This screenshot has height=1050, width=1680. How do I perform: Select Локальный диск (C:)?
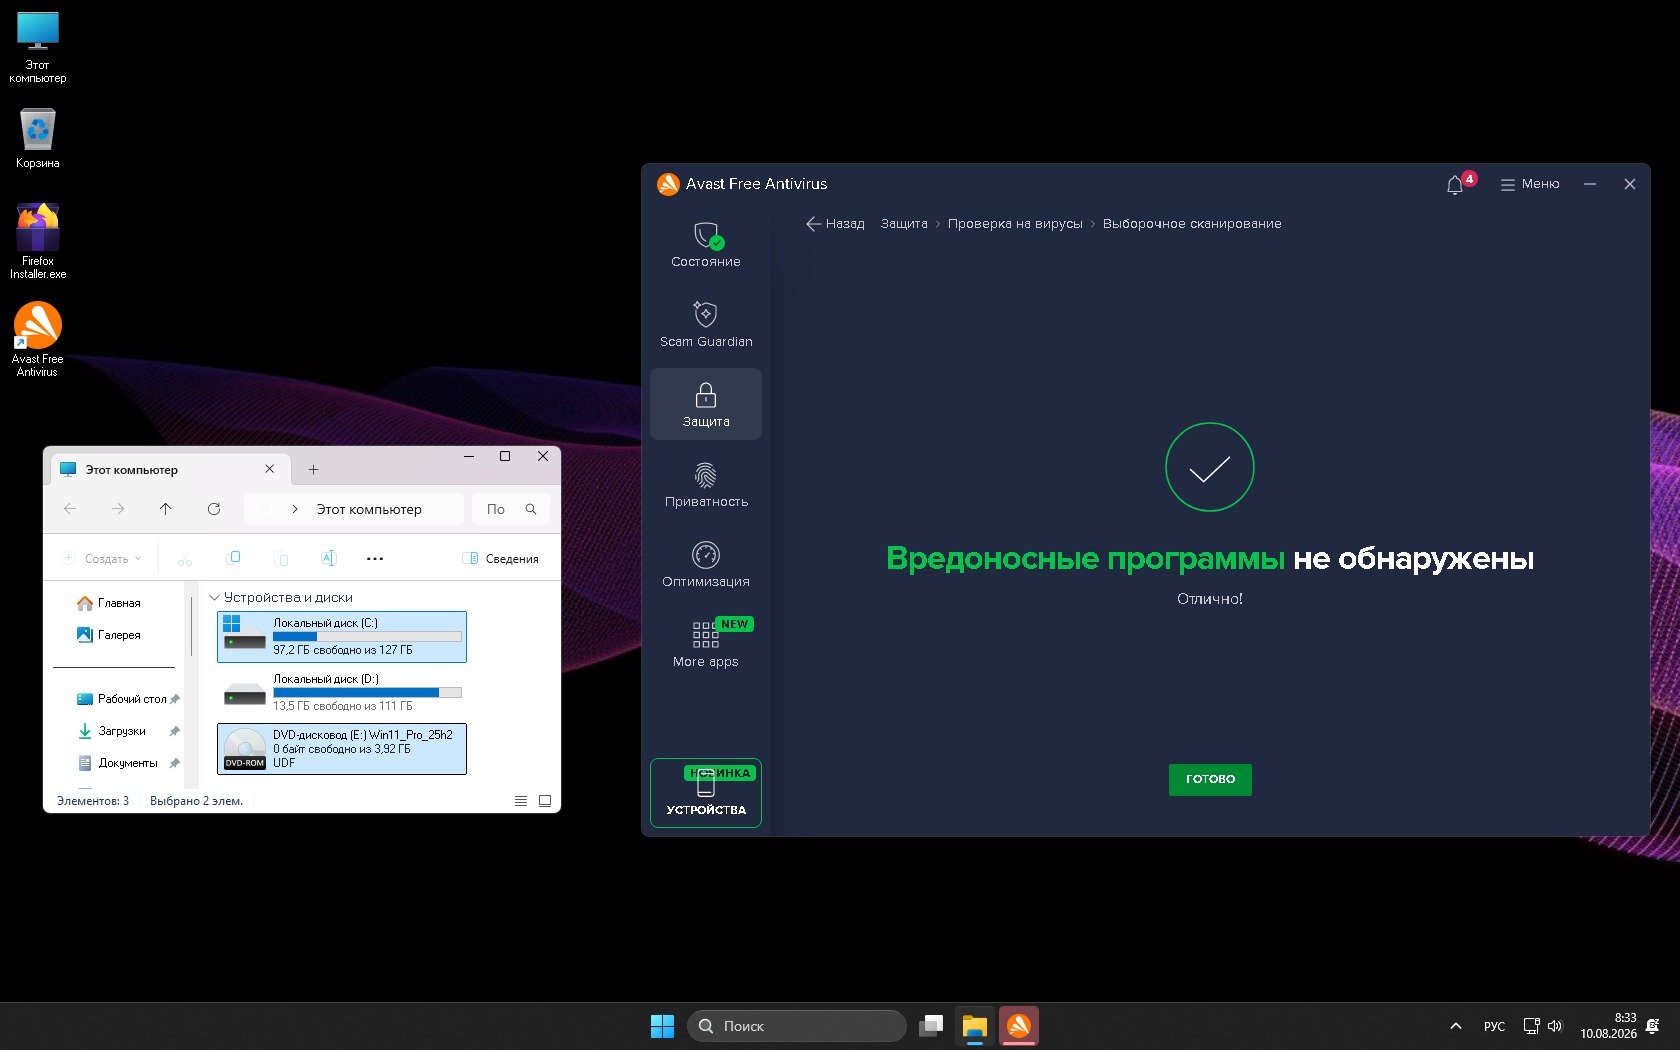pyautogui.click(x=342, y=636)
